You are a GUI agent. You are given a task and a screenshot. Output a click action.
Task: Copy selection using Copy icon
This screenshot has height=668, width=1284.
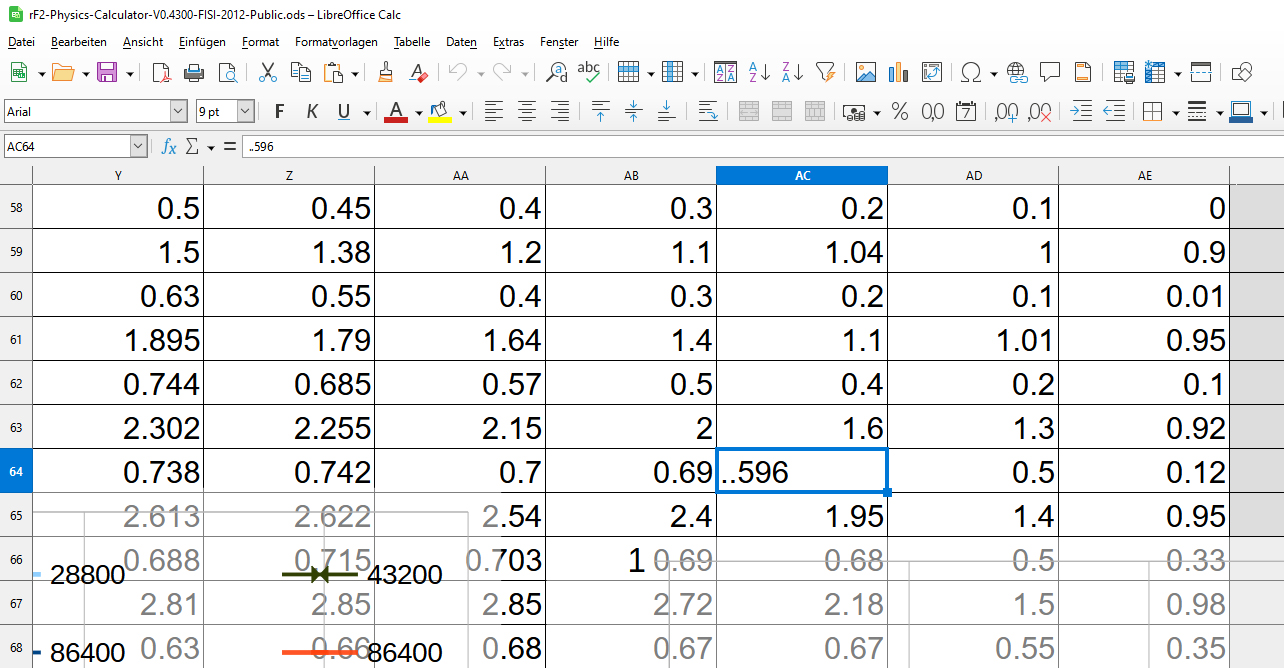coord(300,72)
